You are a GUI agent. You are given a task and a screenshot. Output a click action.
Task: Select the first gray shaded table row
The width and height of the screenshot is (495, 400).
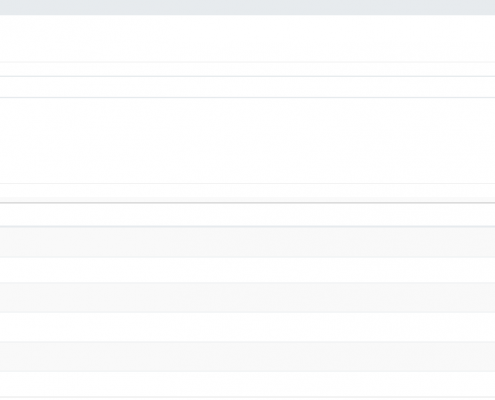(247, 242)
